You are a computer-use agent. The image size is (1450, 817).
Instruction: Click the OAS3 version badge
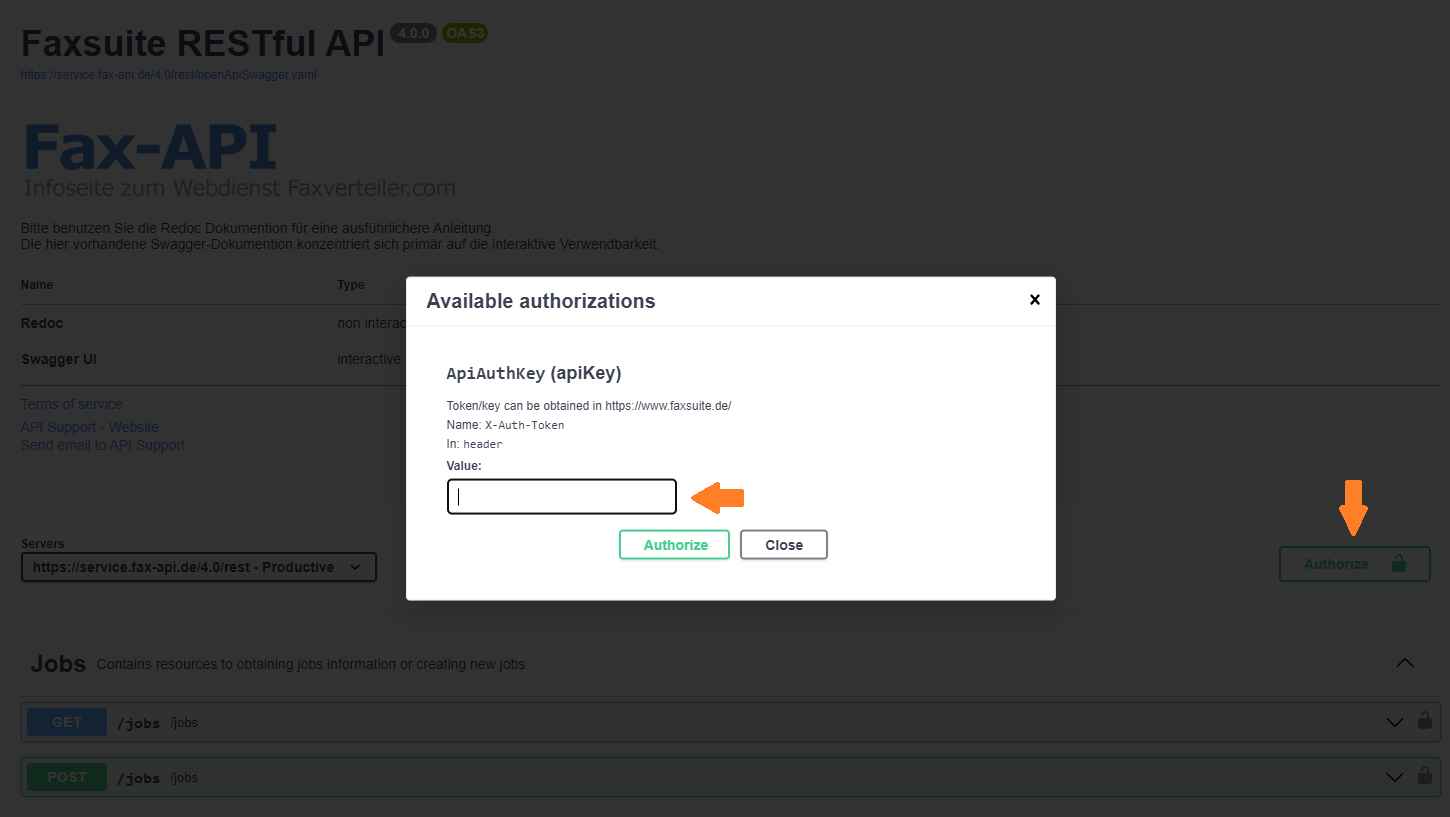tap(464, 33)
